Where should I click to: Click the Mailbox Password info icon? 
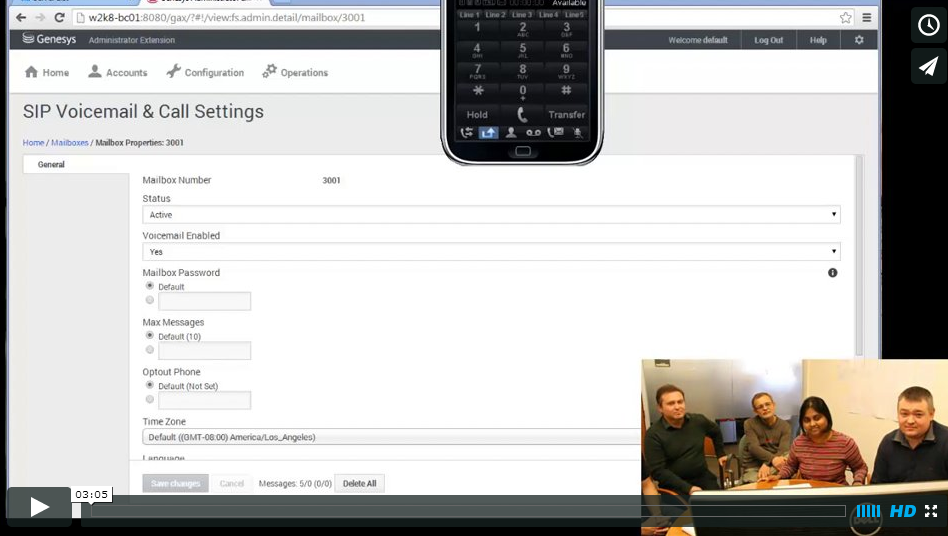coord(832,273)
